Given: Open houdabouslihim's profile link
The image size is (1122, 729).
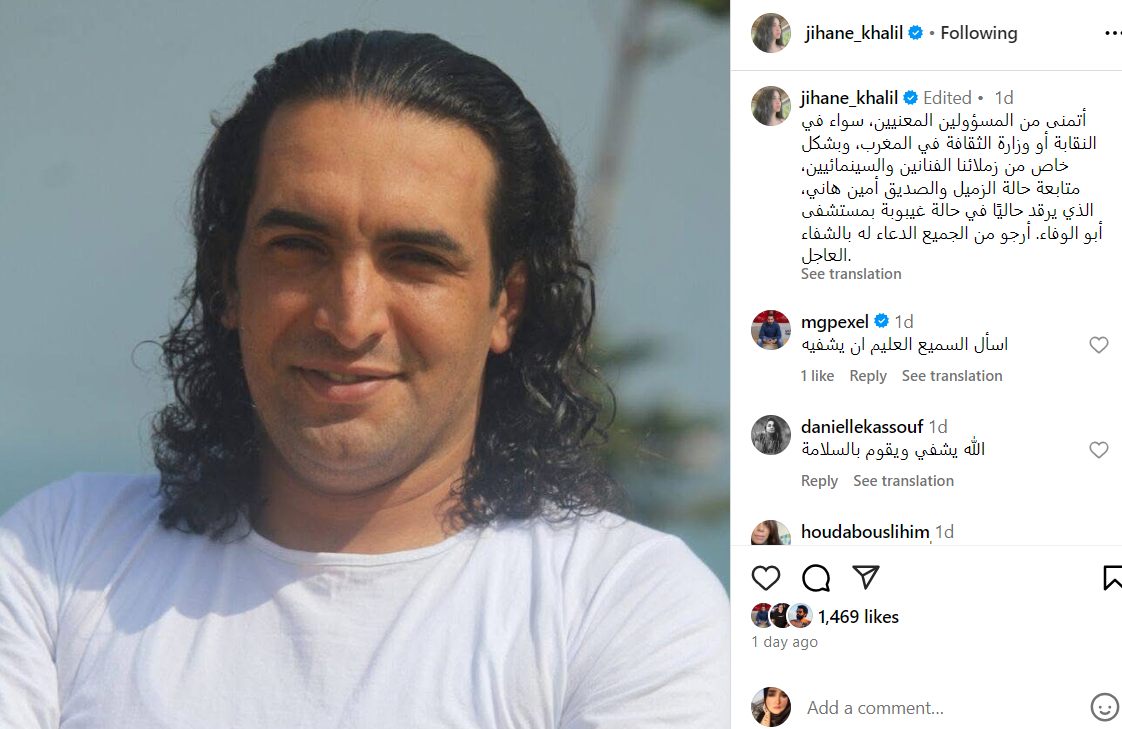Looking at the screenshot, I should [865, 532].
